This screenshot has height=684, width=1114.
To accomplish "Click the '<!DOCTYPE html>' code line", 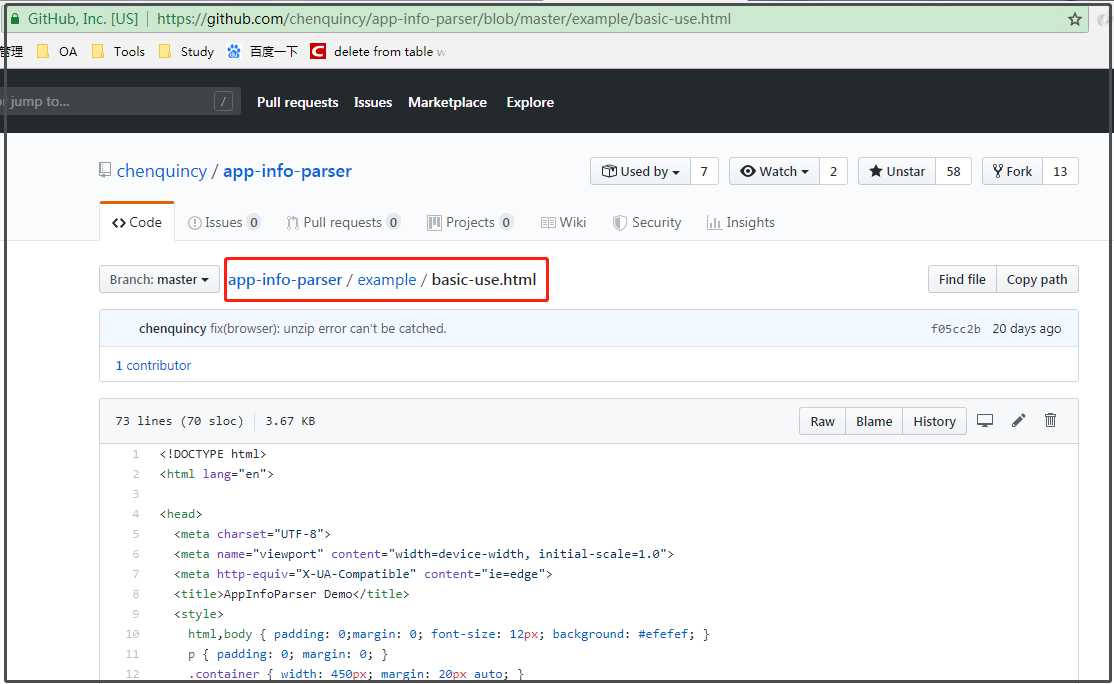I will [x=213, y=454].
